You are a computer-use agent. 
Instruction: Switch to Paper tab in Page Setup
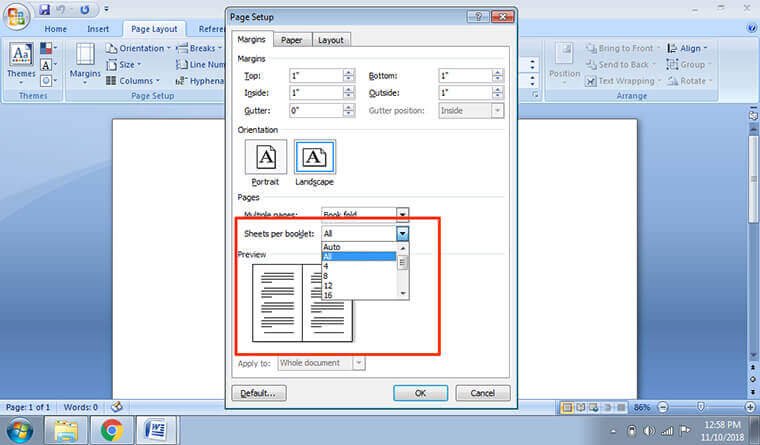(x=292, y=40)
